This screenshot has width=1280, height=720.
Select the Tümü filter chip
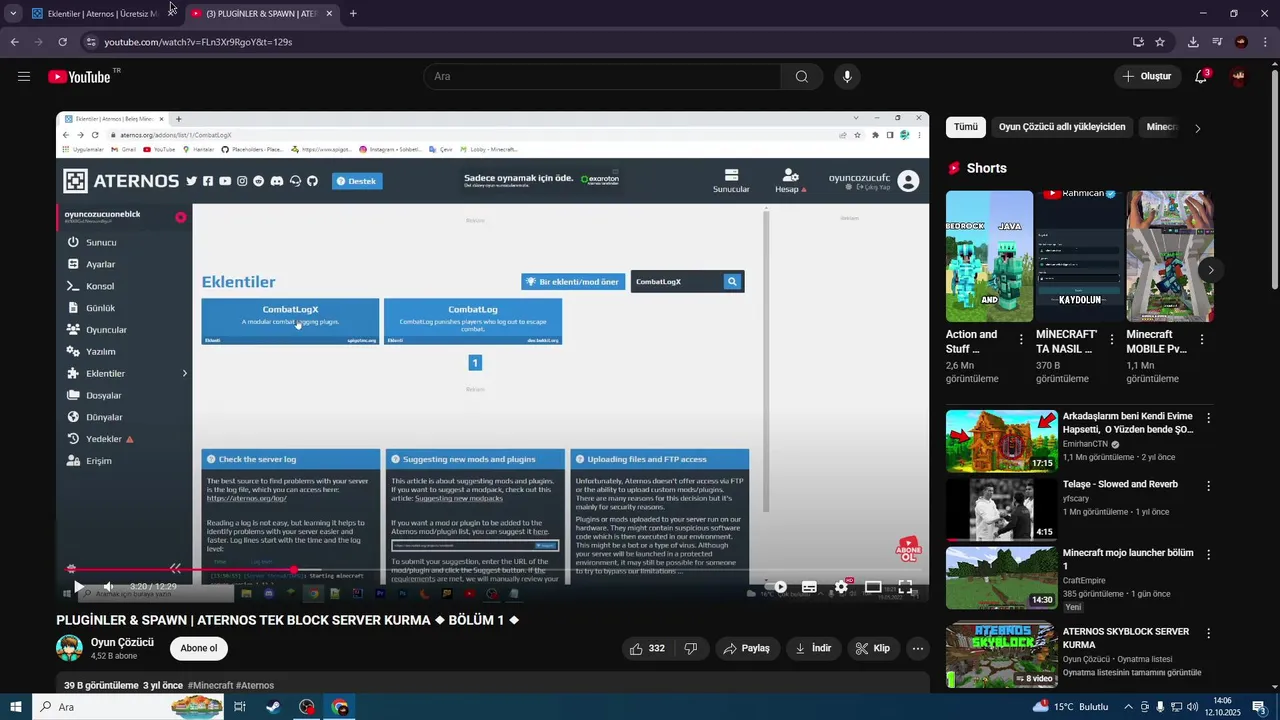[x=965, y=127]
